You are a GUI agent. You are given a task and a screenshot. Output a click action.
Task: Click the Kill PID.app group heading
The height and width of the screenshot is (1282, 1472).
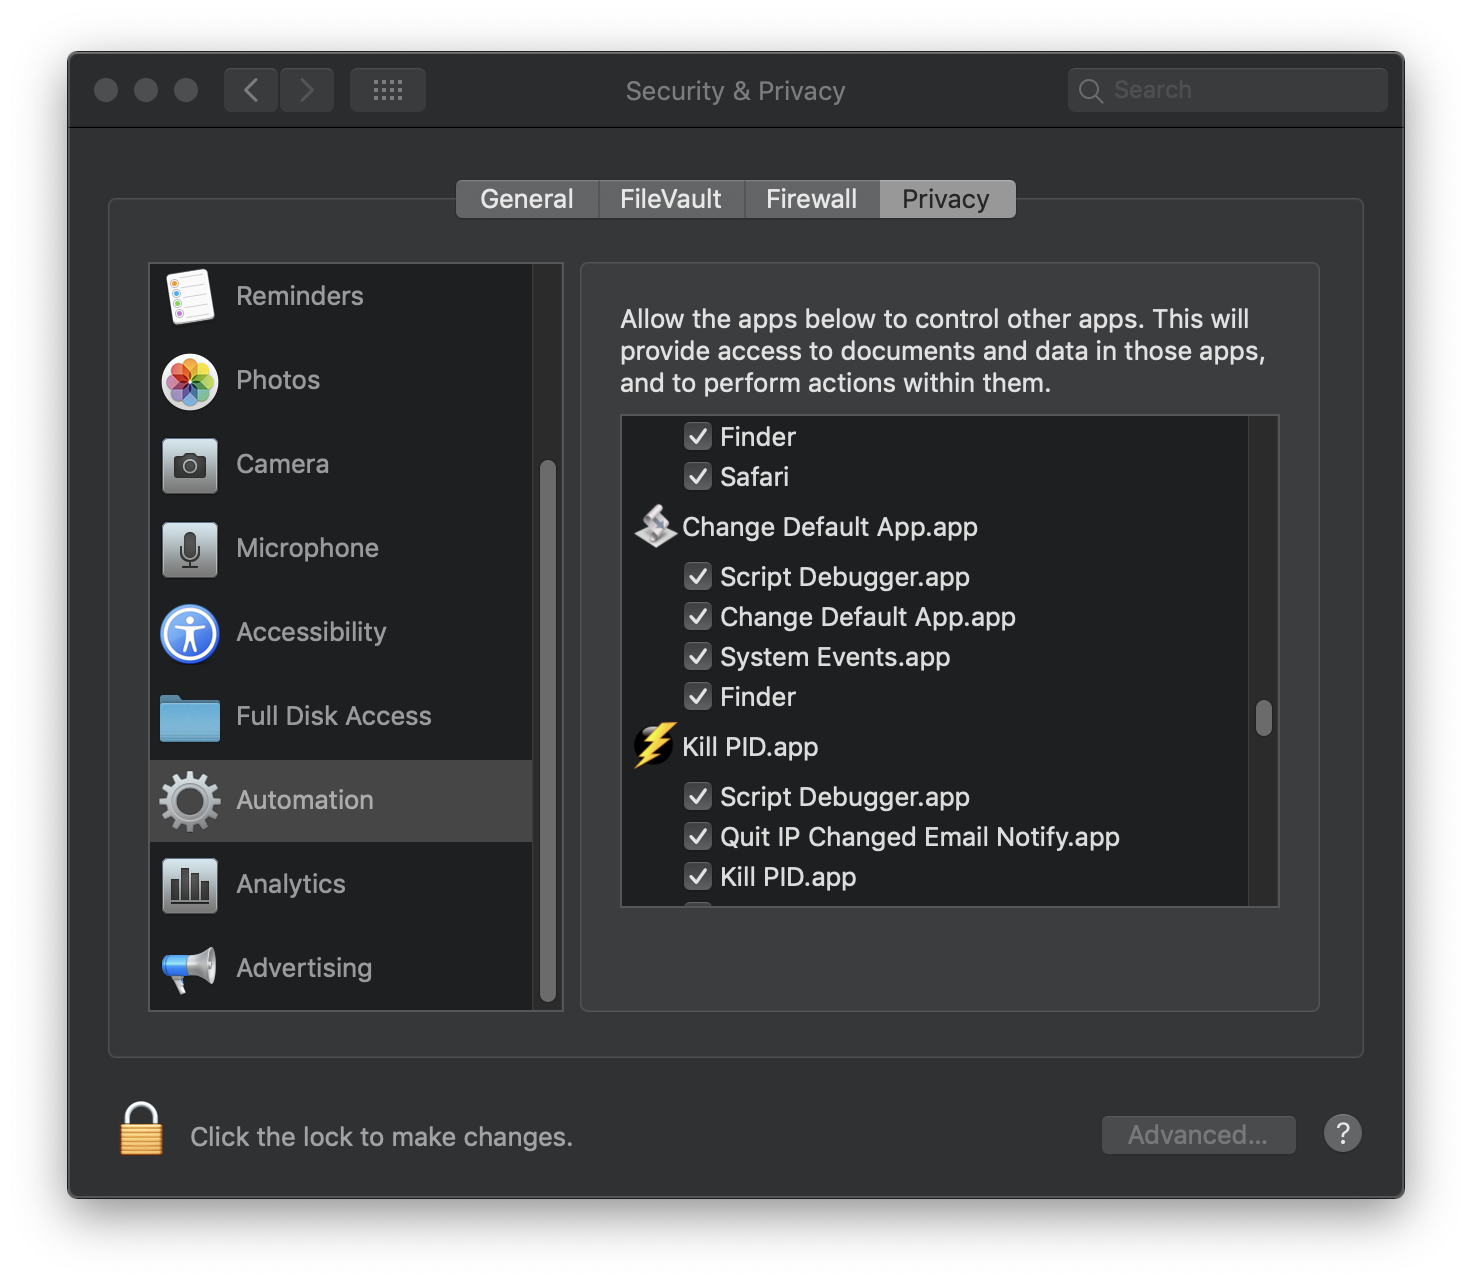tap(750, 747)
